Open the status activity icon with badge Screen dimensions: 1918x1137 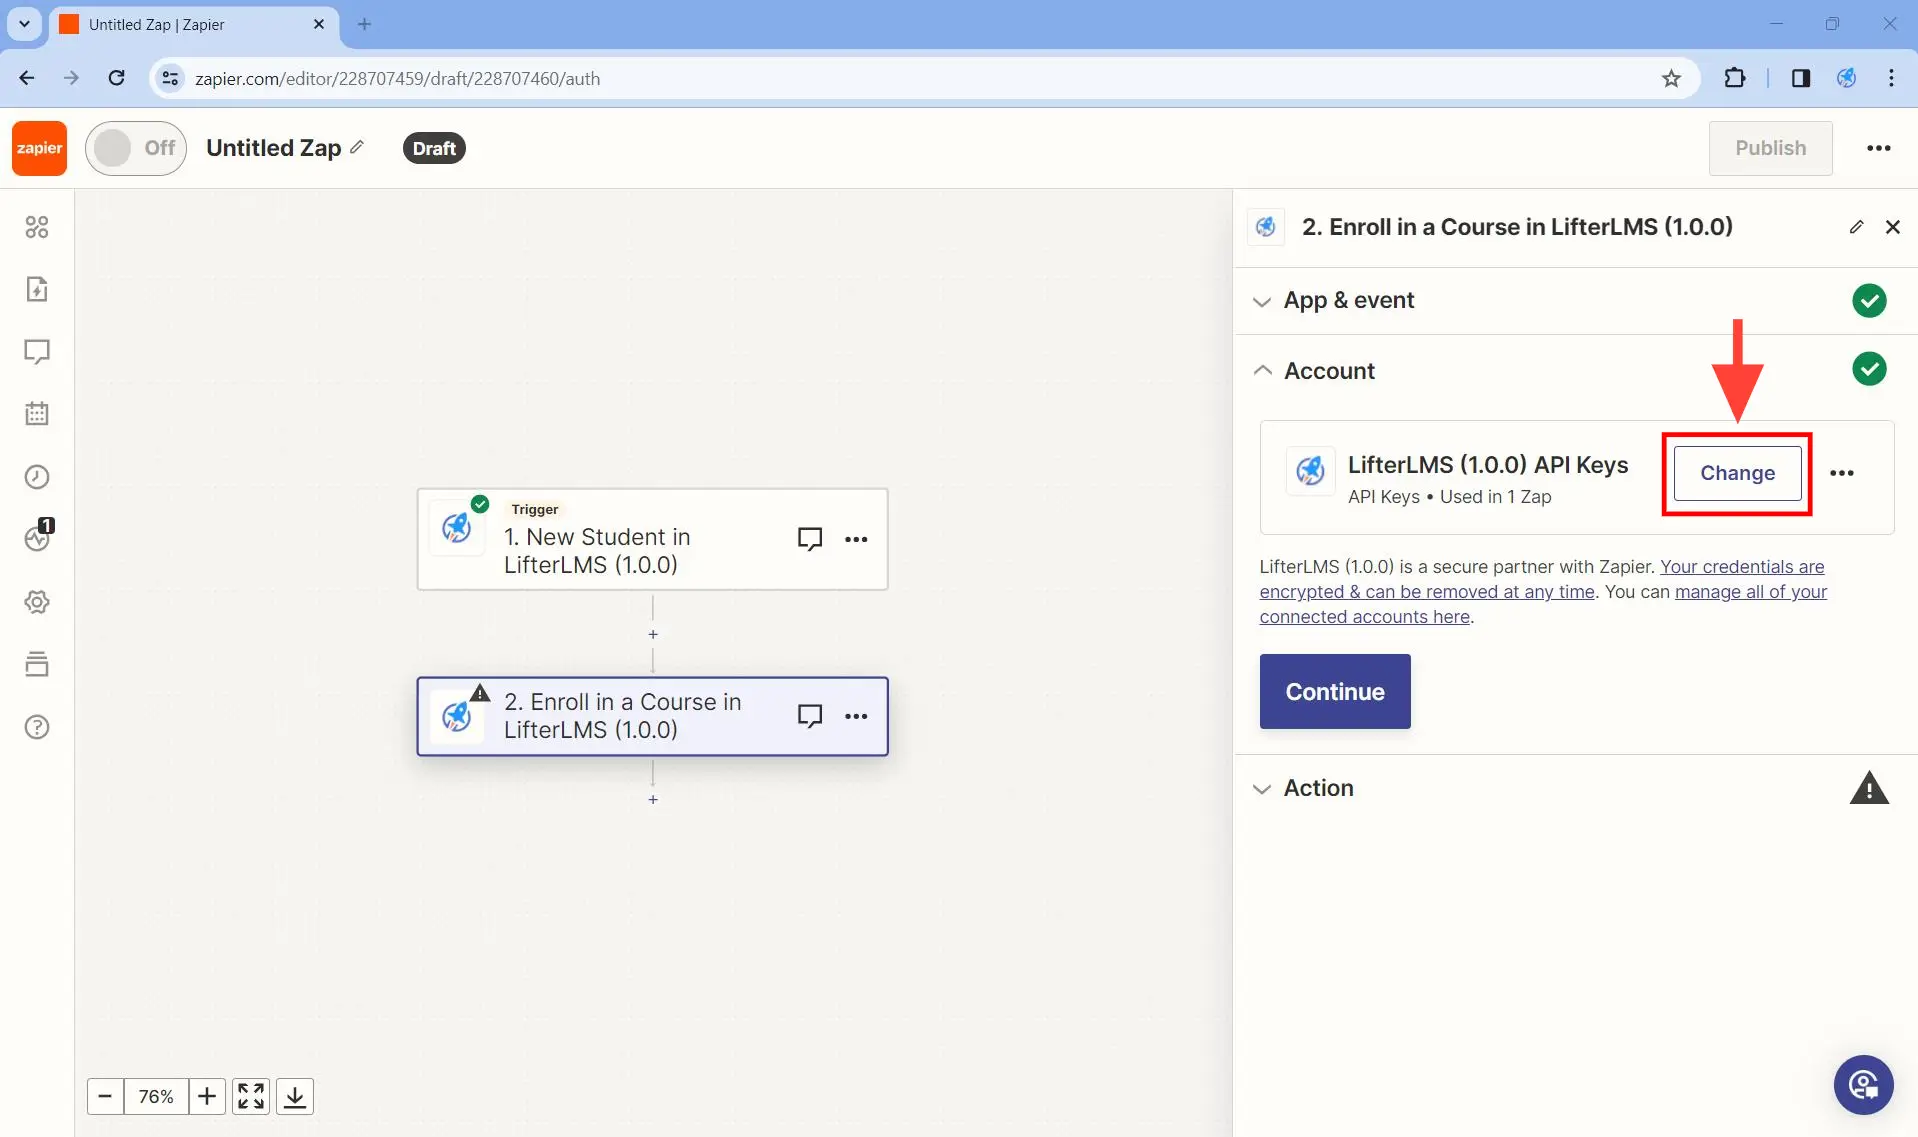coord(37,538)
